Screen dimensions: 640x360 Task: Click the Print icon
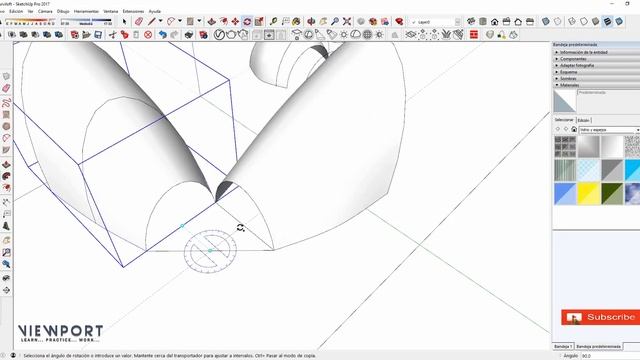[189, 35]
